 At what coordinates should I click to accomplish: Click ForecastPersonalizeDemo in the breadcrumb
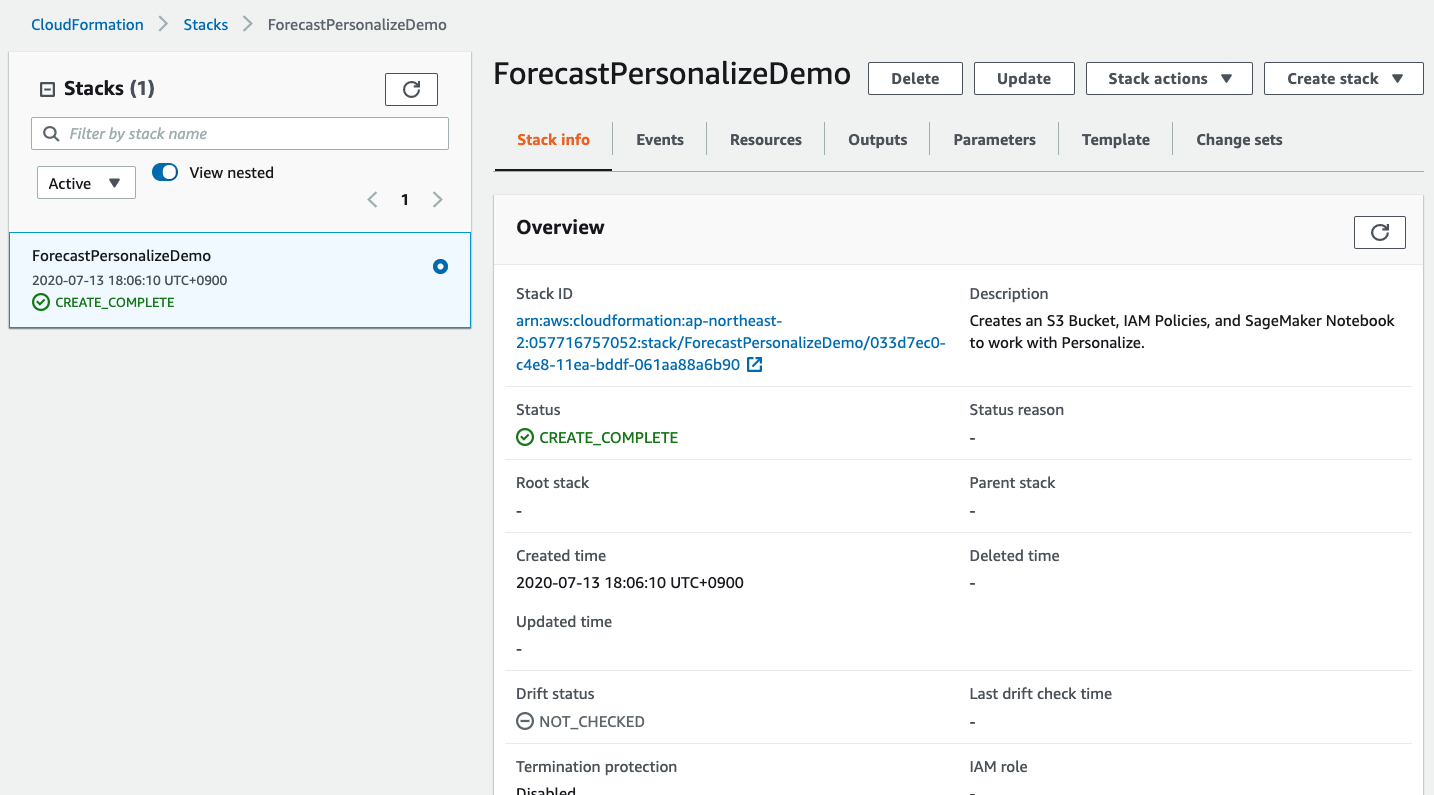point(357,24)
